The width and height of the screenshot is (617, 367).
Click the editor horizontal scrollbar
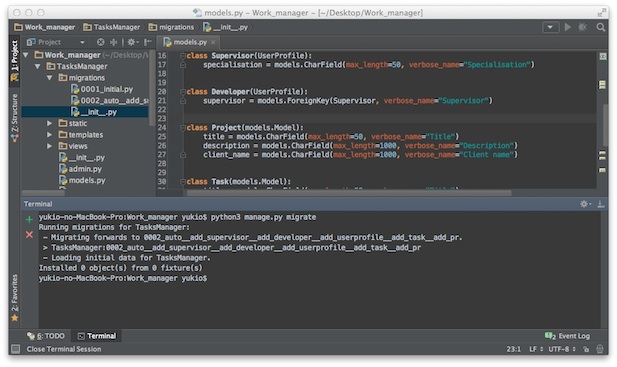point(349,193)
